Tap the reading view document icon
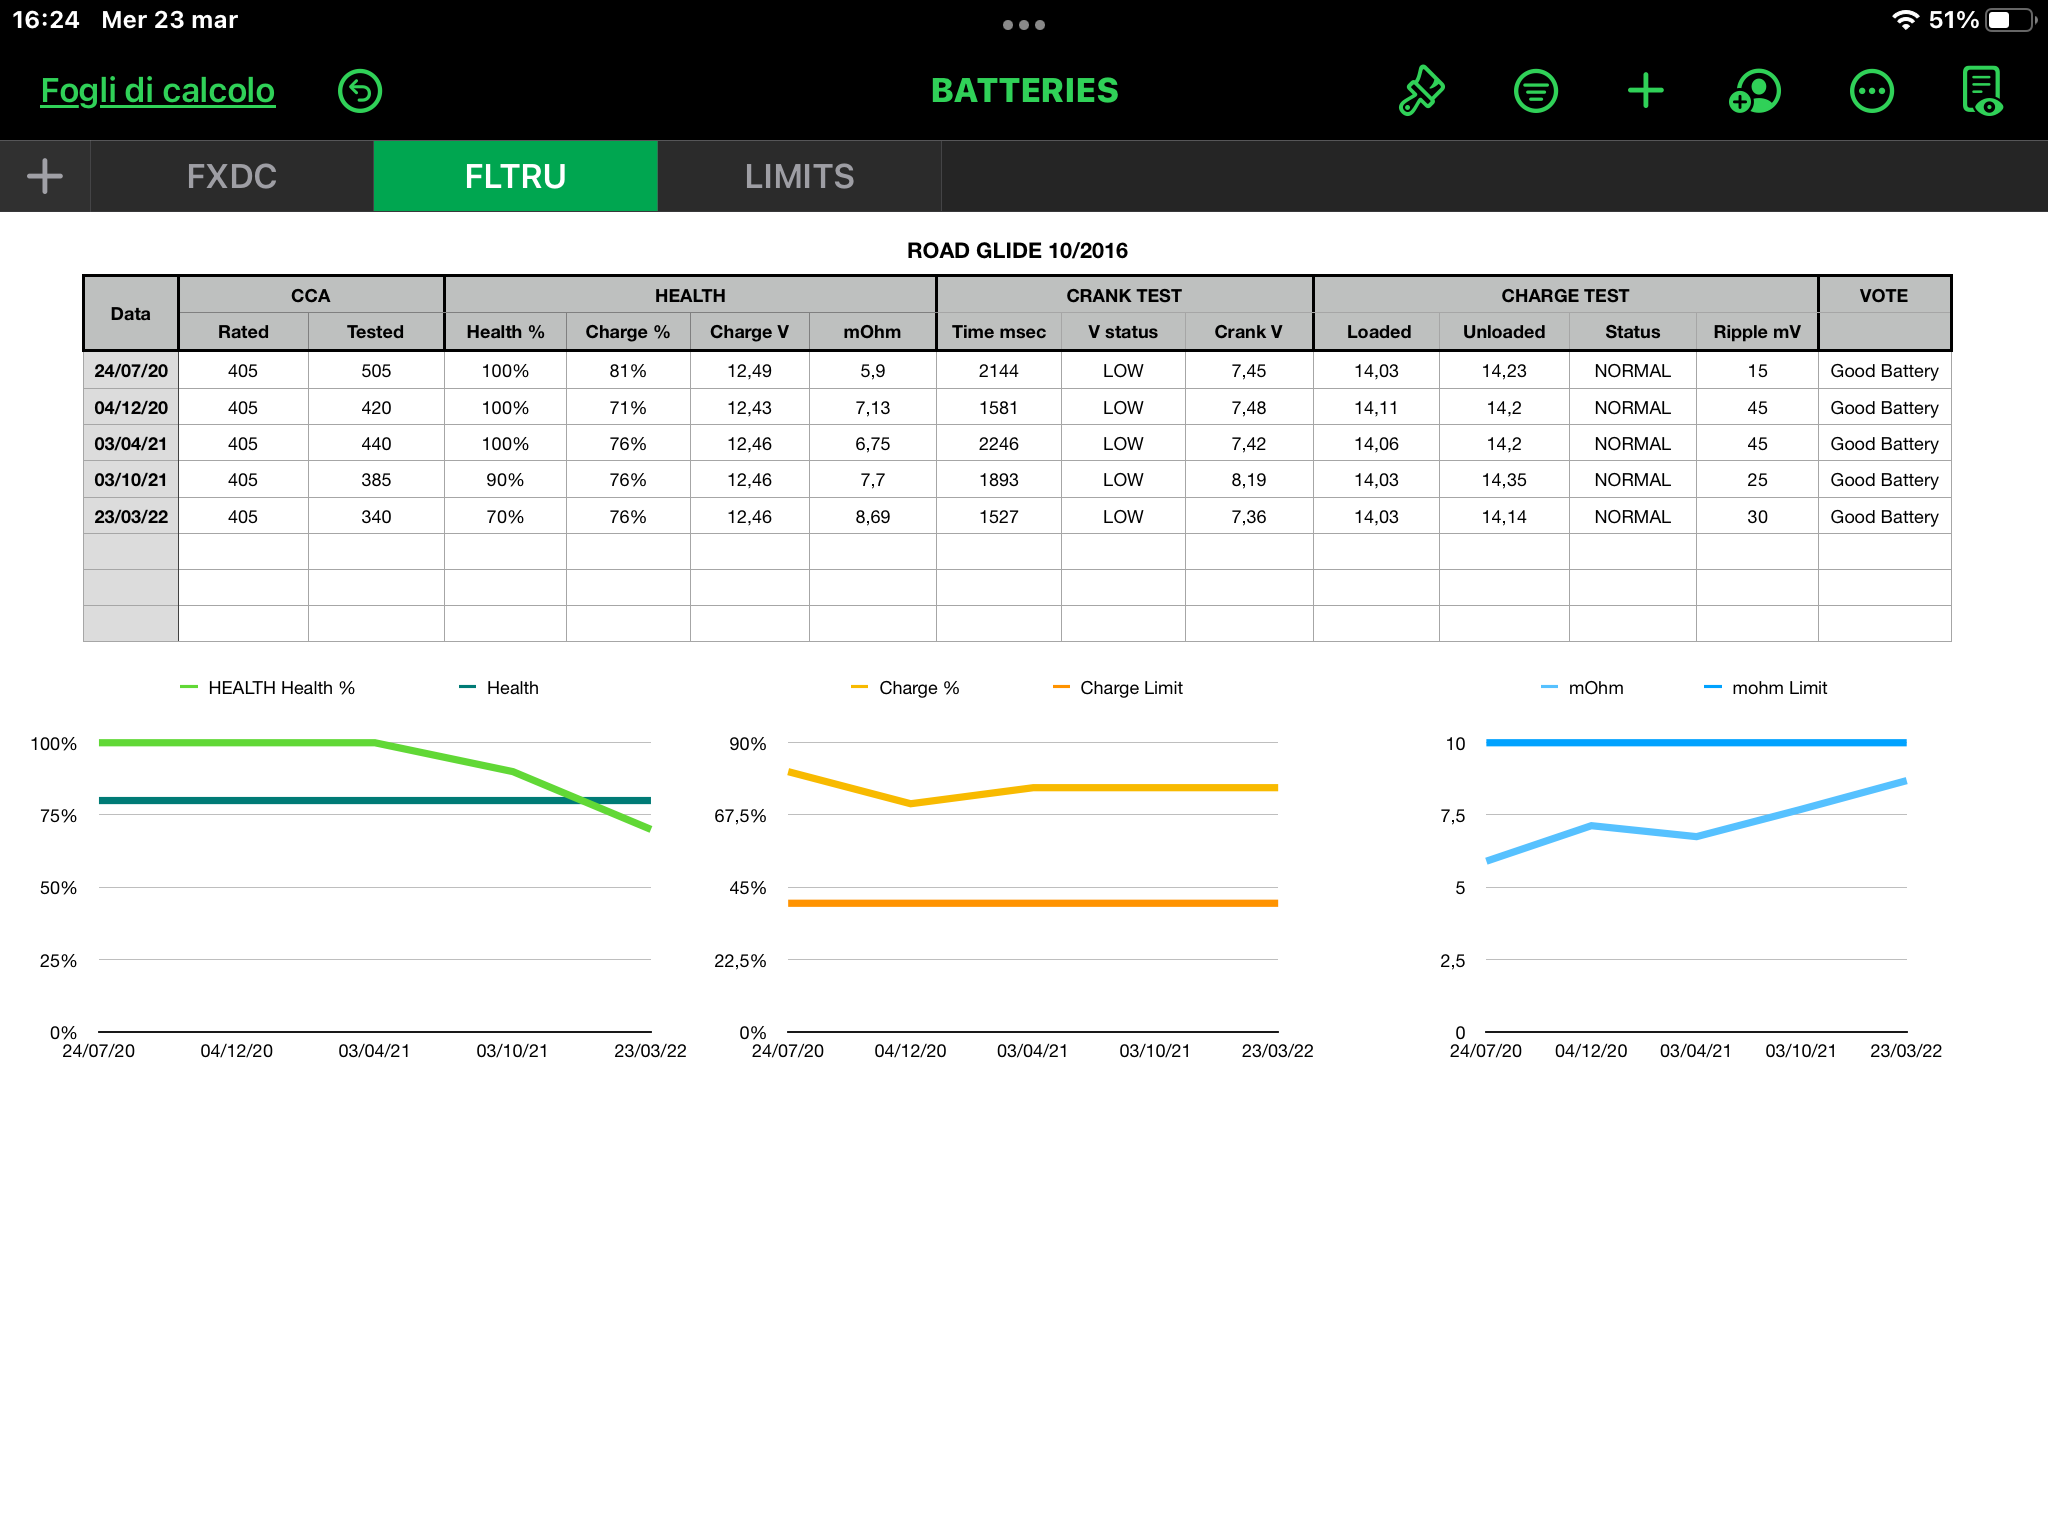Viewport: 2048px width, 1536px height. (1982, 91)
